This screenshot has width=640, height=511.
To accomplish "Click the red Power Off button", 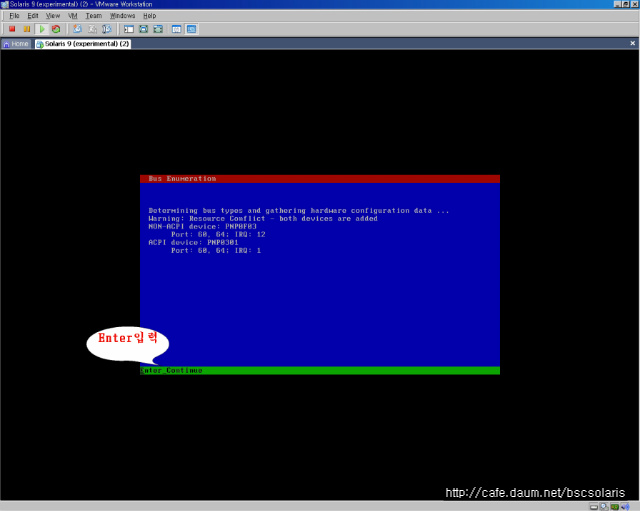I will (12, 29).
